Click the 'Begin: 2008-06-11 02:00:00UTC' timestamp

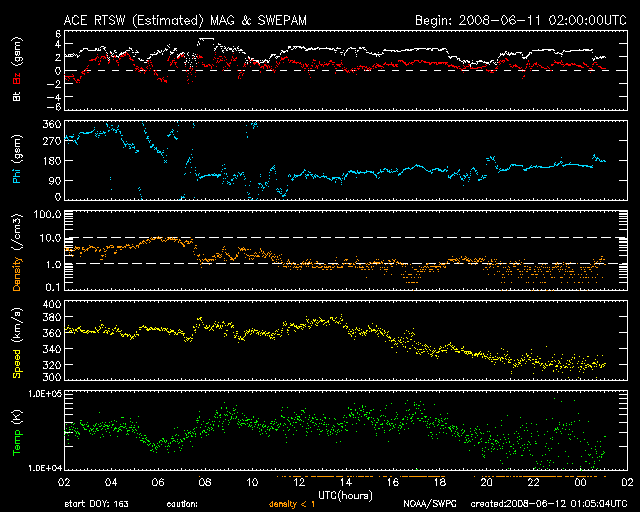(521, 20)
